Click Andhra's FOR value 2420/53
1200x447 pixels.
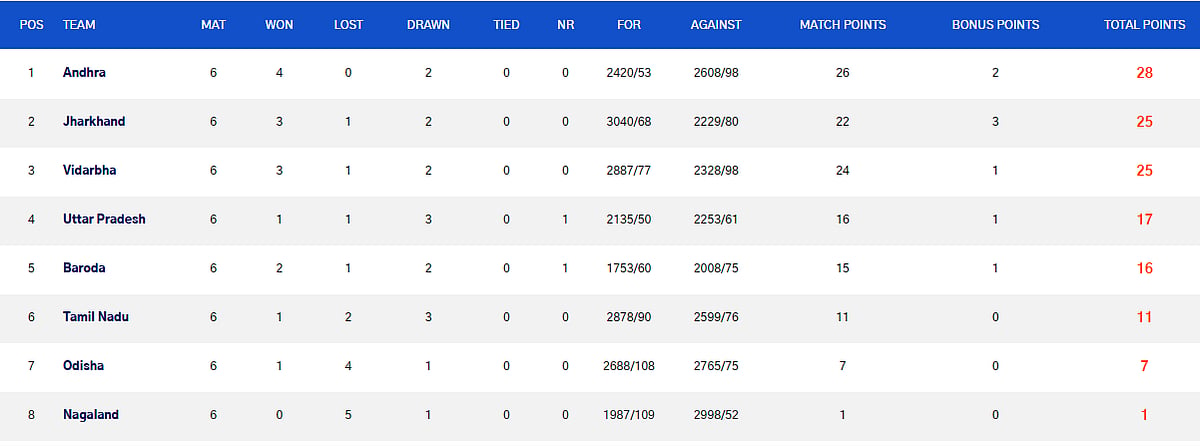click(x=628, y=73)
